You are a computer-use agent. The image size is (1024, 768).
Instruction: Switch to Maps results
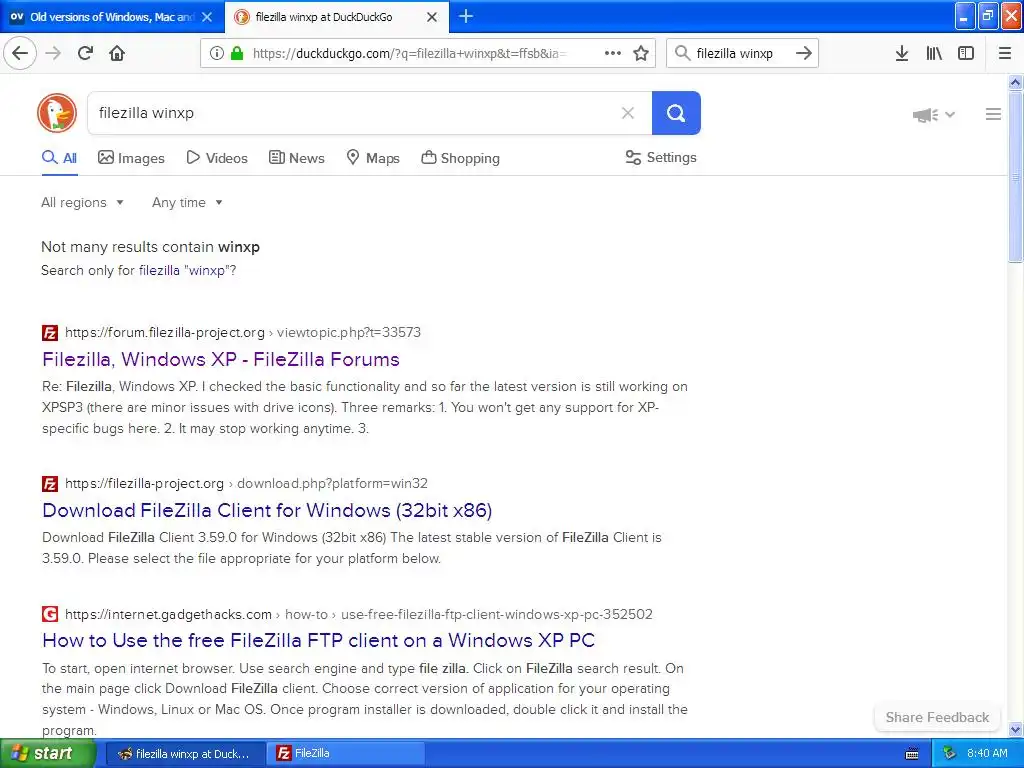pyautogui.click(x=373, y=158)
